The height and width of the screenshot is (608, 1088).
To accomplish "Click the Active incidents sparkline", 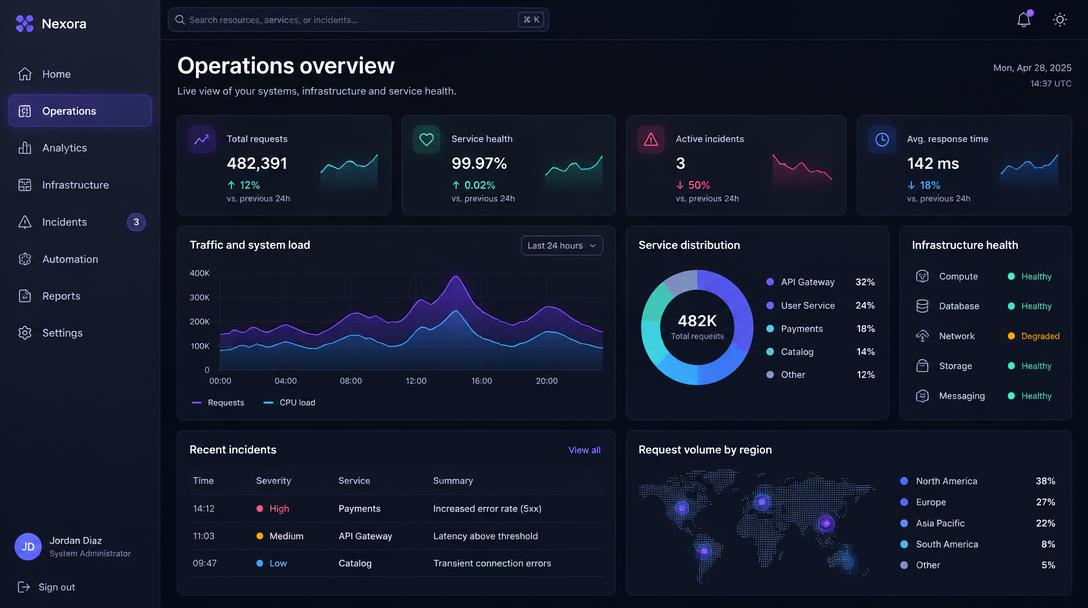I will pyautogui.click(x=802, y=168).
